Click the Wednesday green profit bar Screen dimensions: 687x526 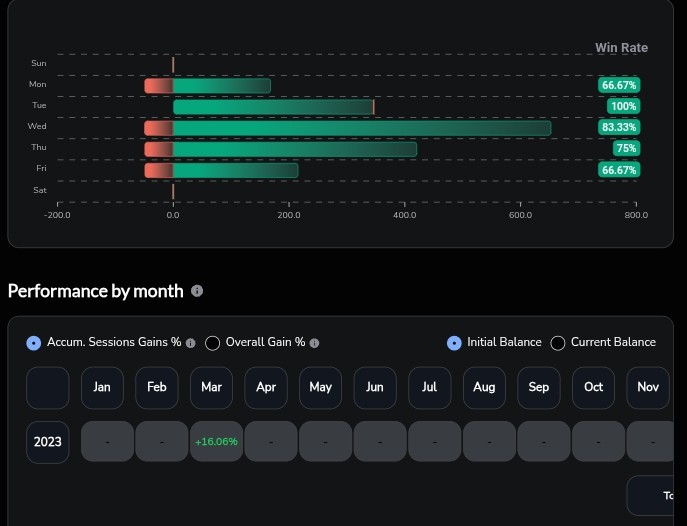click(x=362, y=128)
